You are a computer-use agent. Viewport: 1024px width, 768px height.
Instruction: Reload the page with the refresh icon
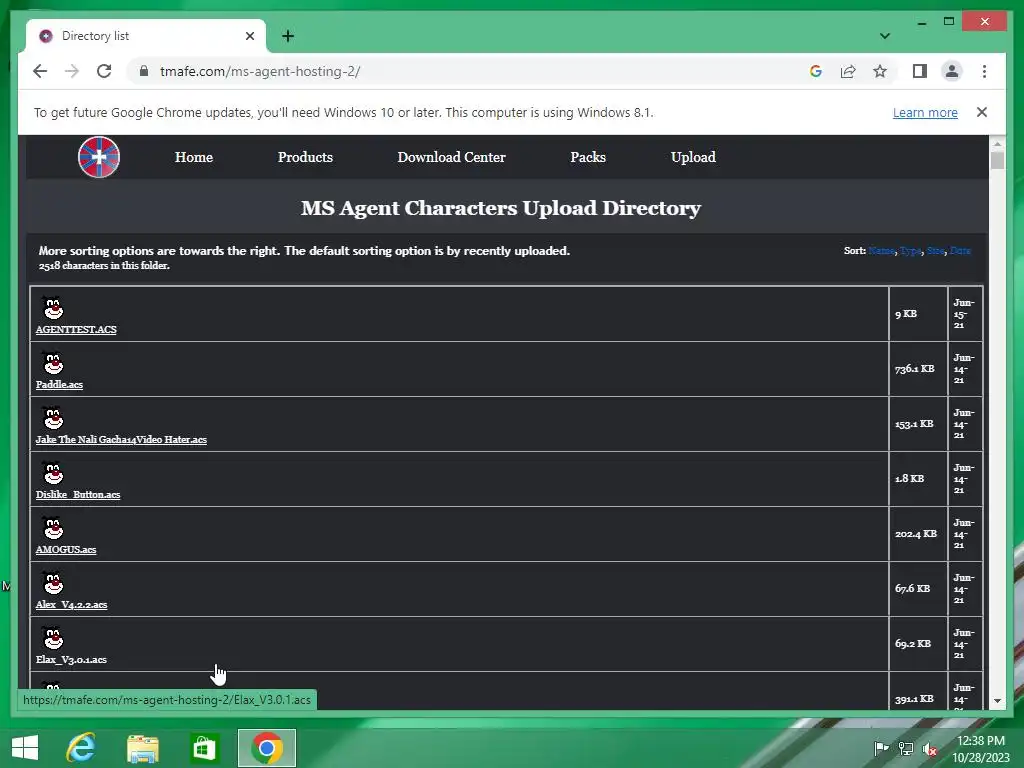104,71
